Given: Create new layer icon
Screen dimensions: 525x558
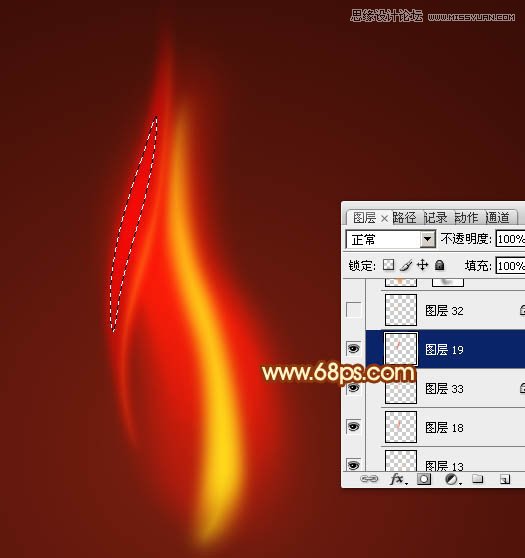Looking at the screenshot, I should [x=505, y=479].
